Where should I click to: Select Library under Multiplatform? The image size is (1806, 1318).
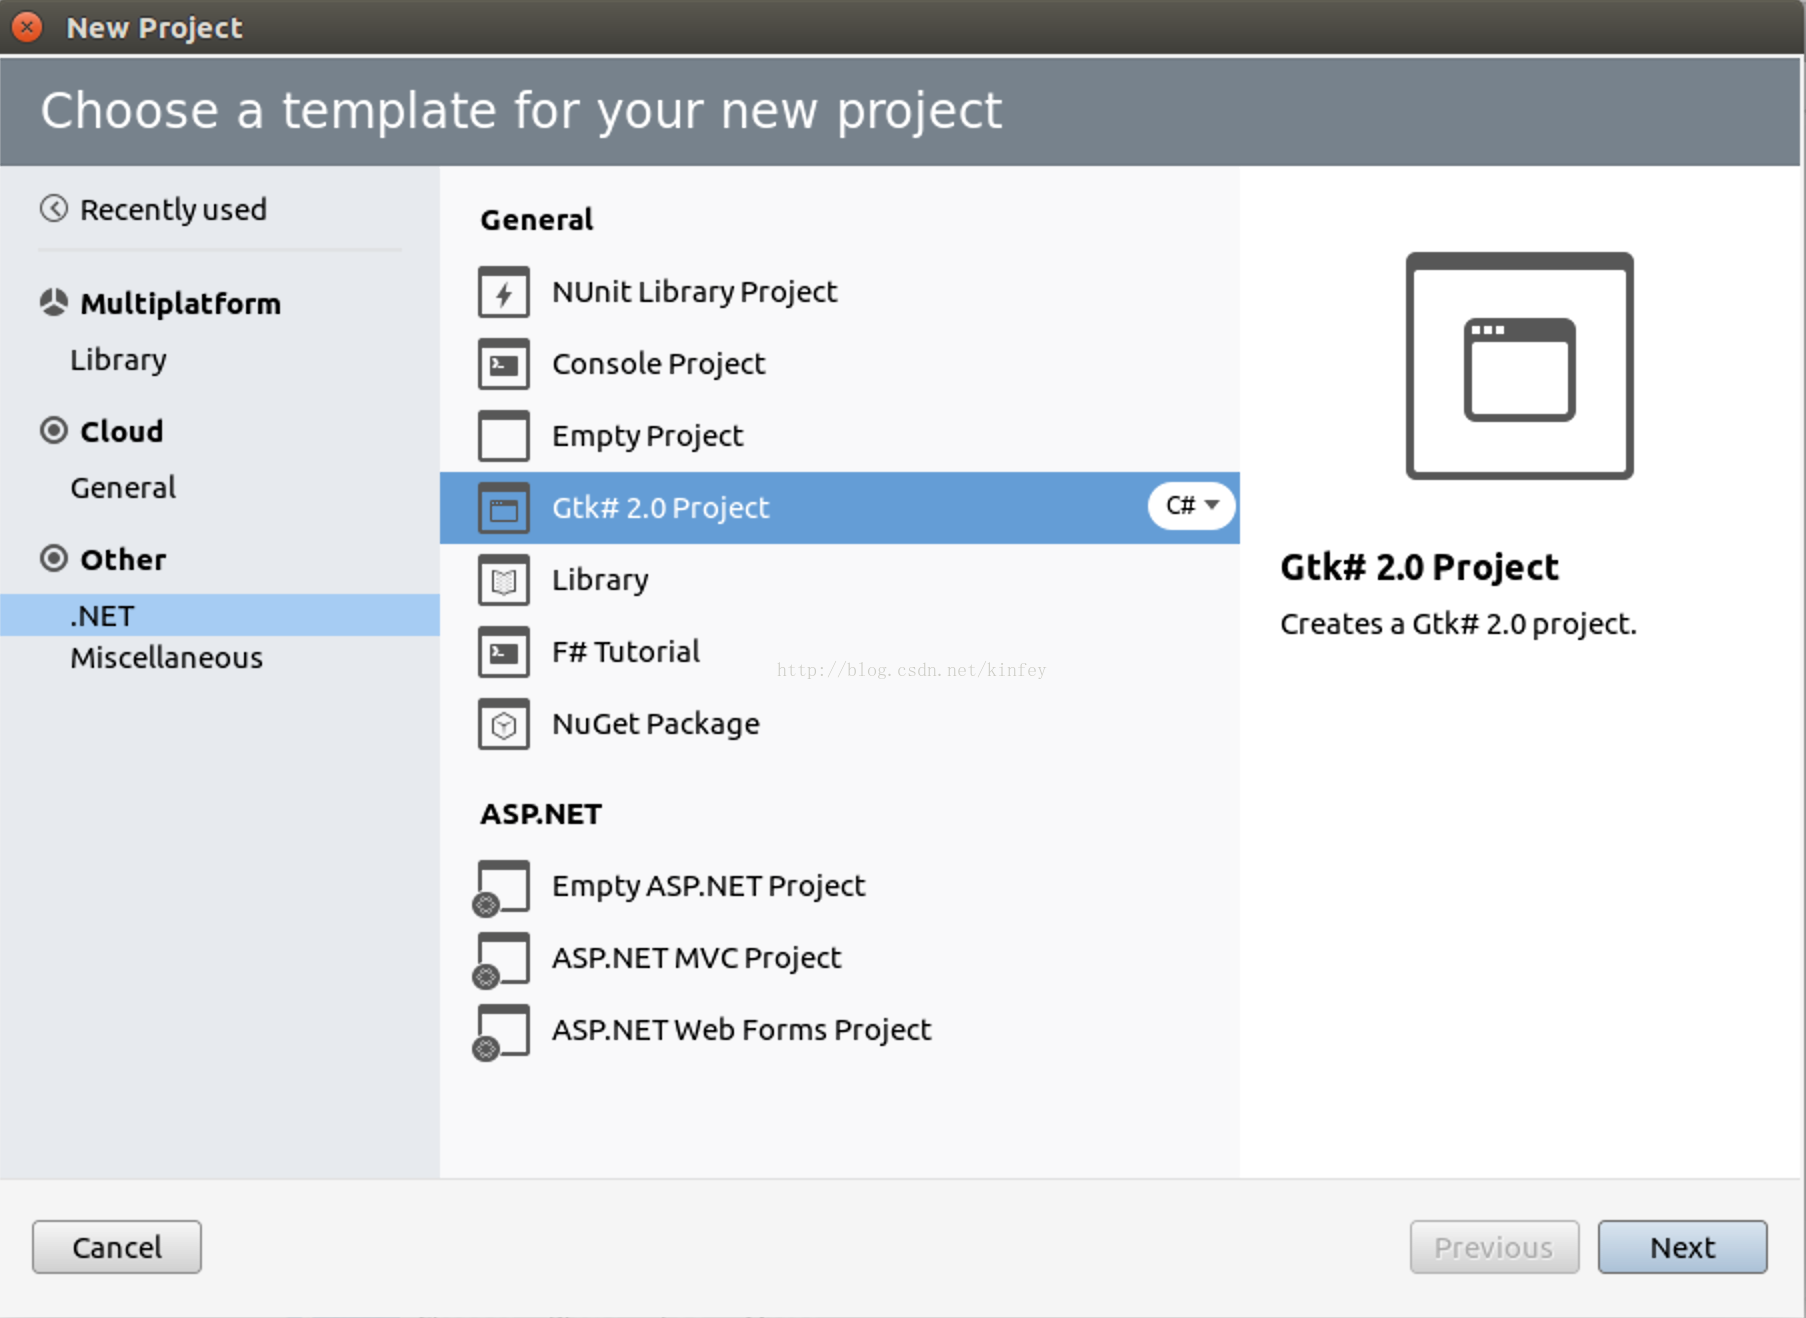pos(118,360)
